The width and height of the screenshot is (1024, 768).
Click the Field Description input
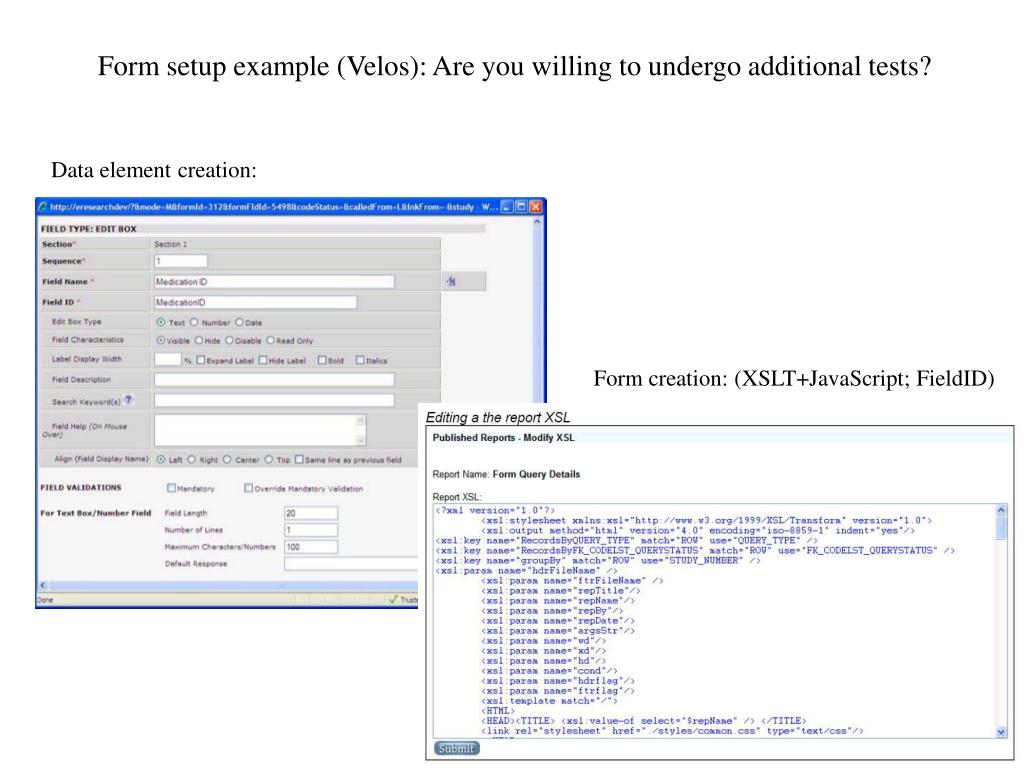[274, 379]
